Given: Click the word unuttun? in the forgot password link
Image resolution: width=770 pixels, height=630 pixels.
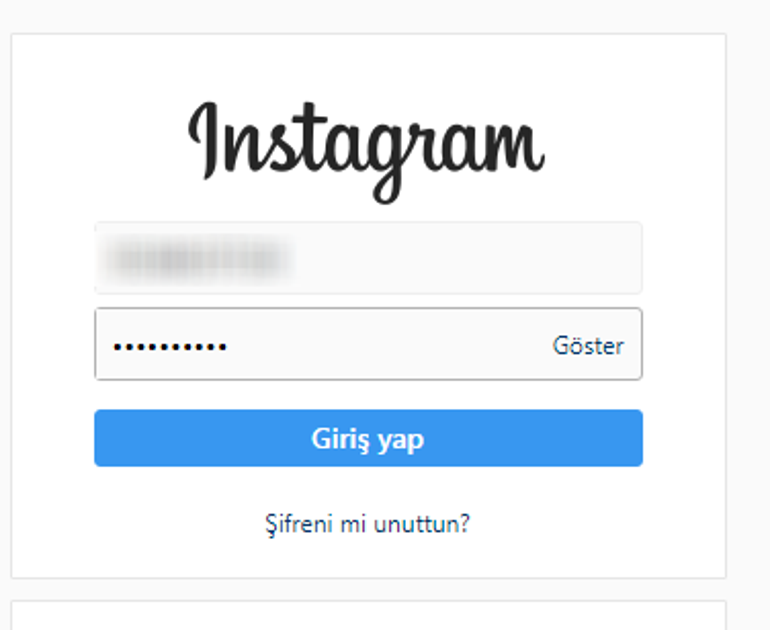Looking at the screenshot, I should tap(422, 524).
